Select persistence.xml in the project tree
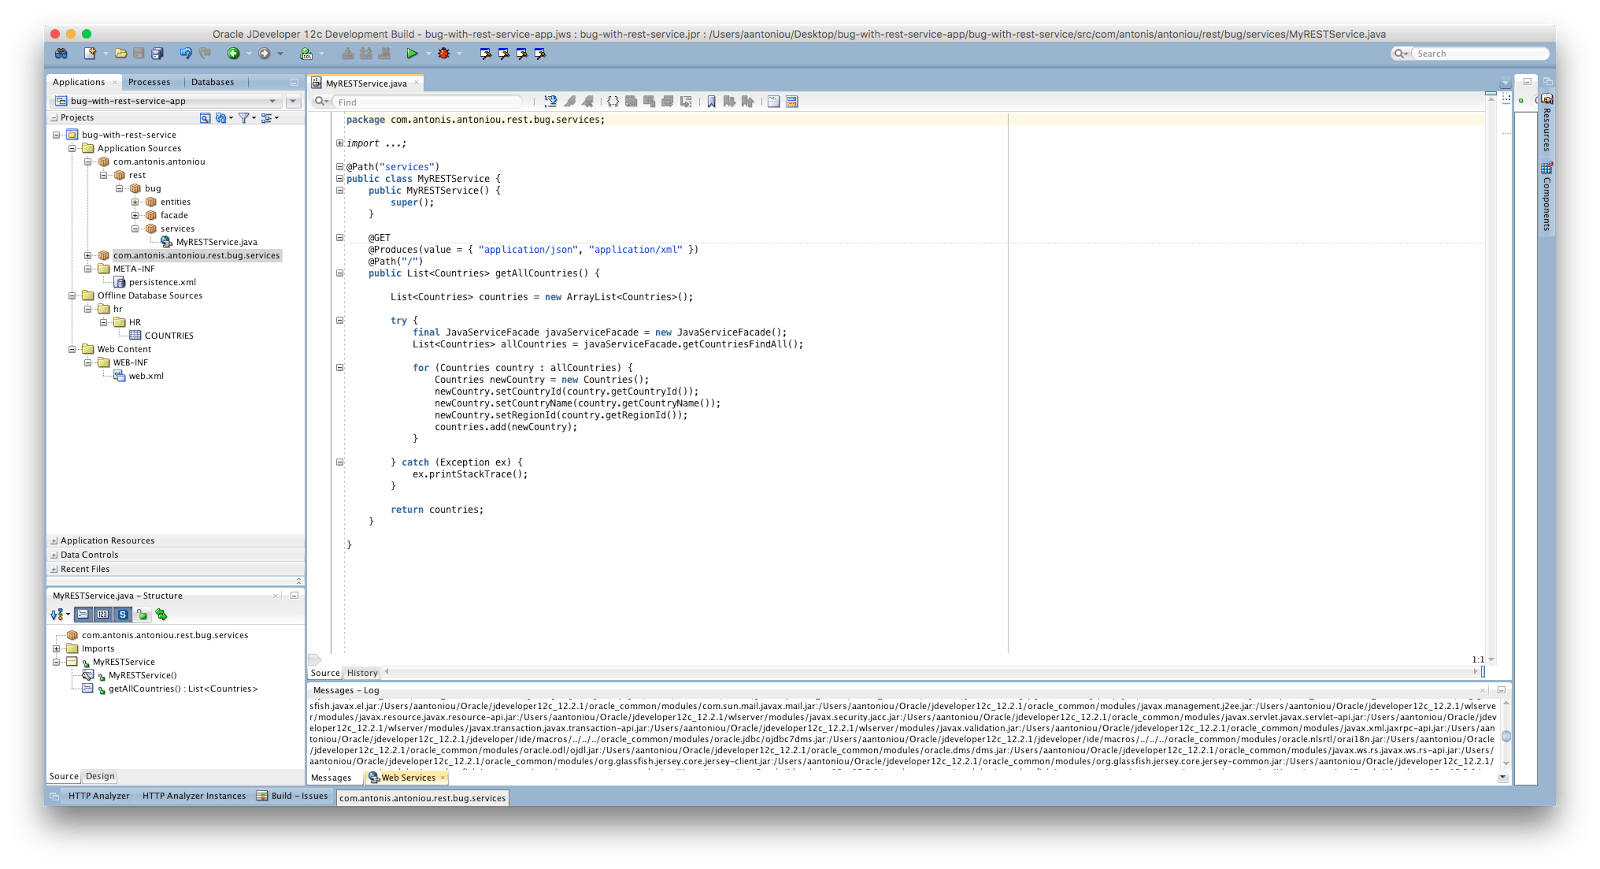This screenshot has width=1600, height=869. point(162,282)
